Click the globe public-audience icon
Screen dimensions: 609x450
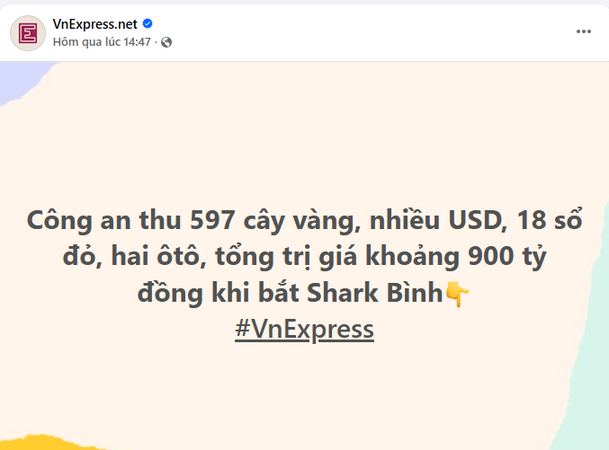click(166, 42)
